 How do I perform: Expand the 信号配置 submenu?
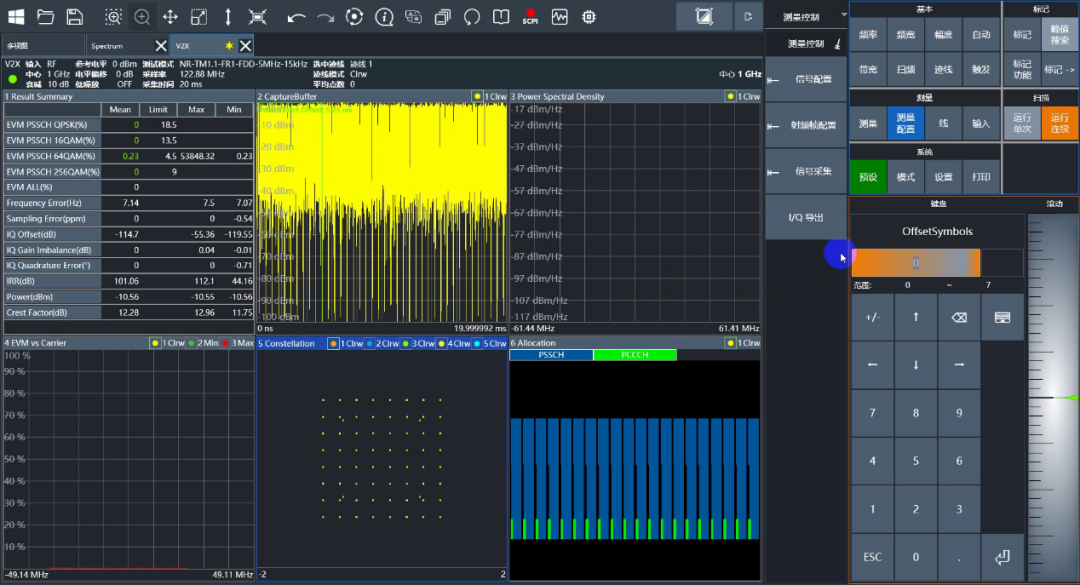click(806, 79)
